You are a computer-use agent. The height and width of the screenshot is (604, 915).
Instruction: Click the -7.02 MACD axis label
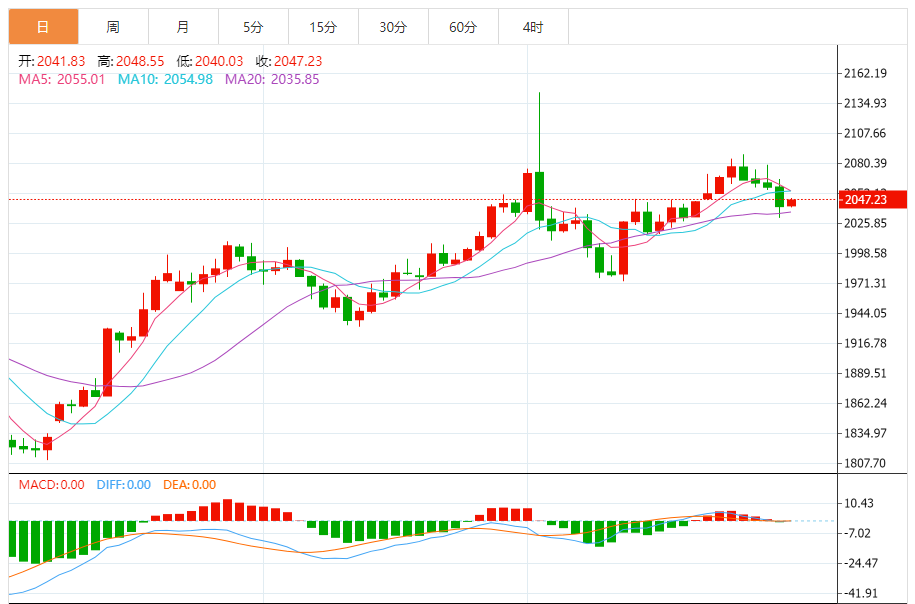(x=859, y=533)
